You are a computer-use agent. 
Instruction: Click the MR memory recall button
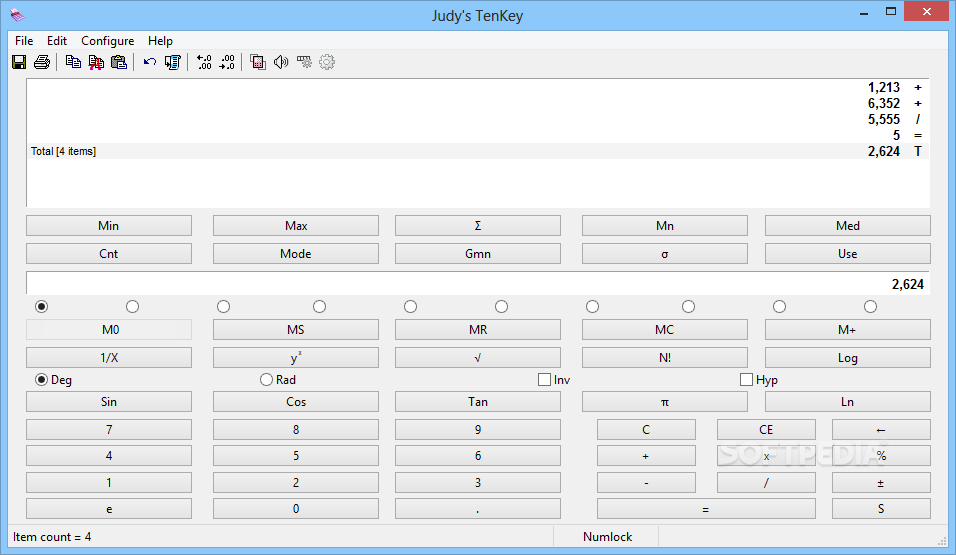(478, 329)
